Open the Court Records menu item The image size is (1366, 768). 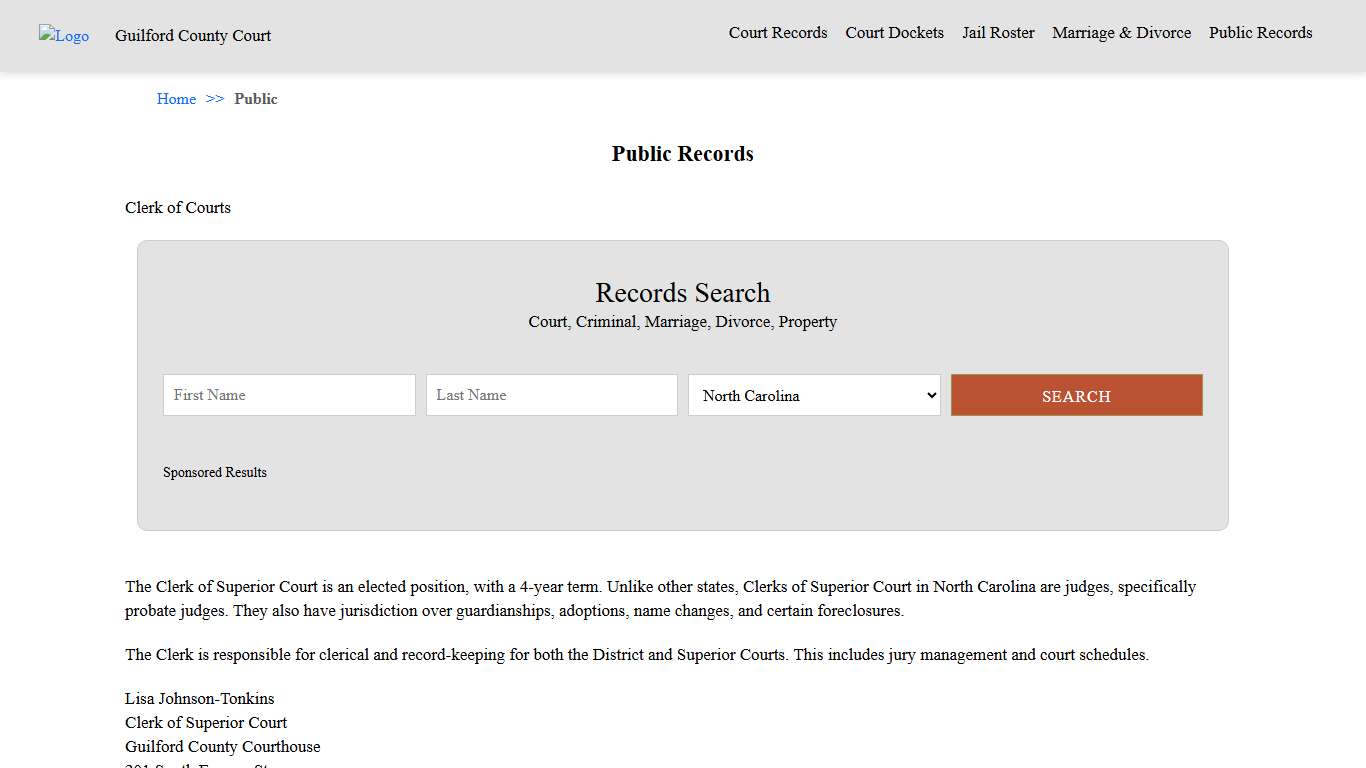coord(777,33)
